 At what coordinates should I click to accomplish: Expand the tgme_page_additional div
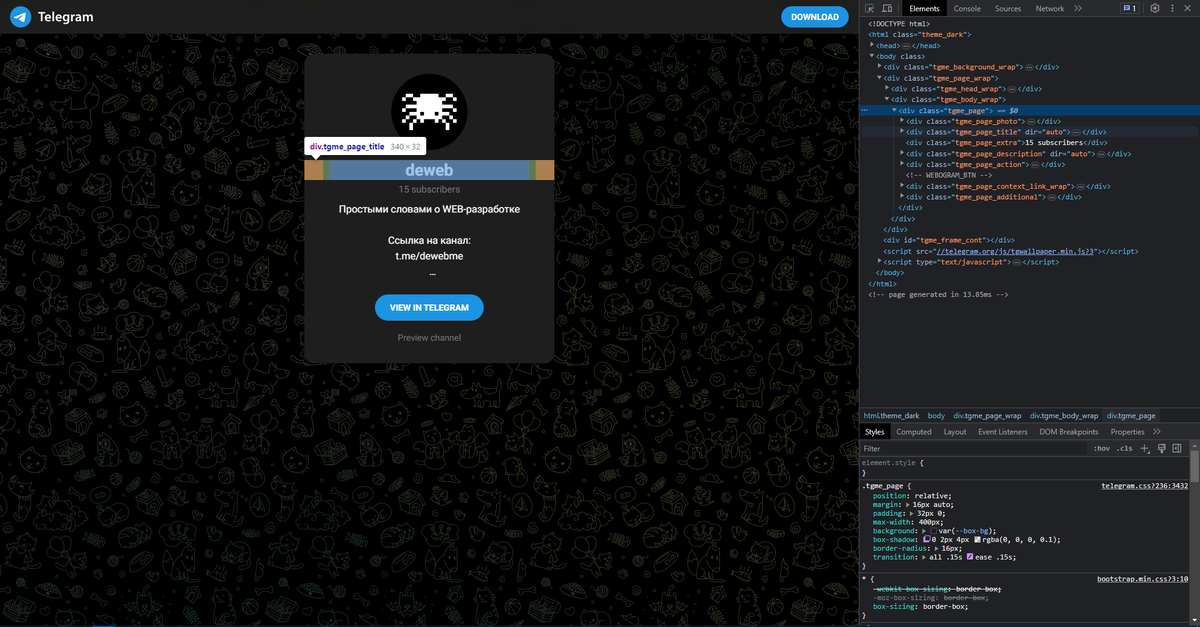coord(903,197)
